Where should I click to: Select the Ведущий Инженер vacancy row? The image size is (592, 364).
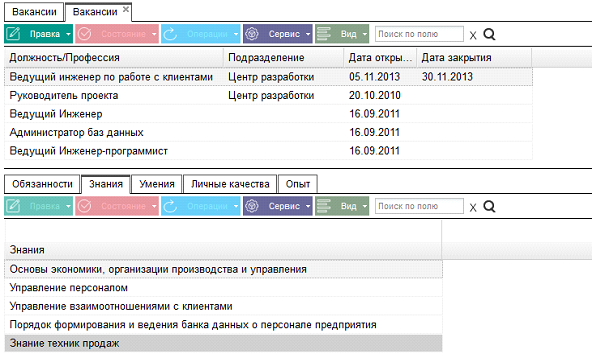pyautogui.click(x=268, y=114)
